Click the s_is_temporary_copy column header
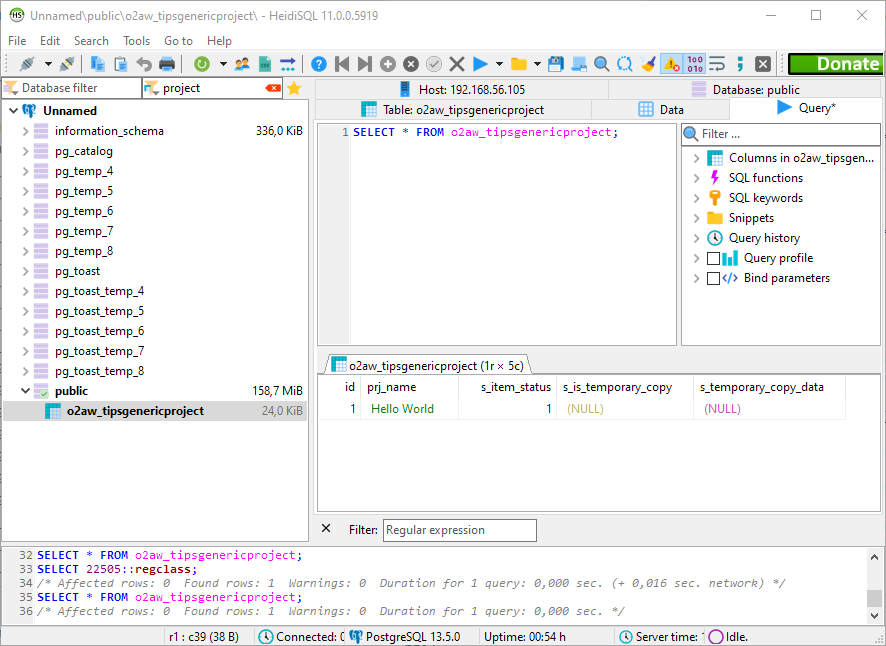The width and height of the screenshot is (886, 646). [x=625, y=387]
